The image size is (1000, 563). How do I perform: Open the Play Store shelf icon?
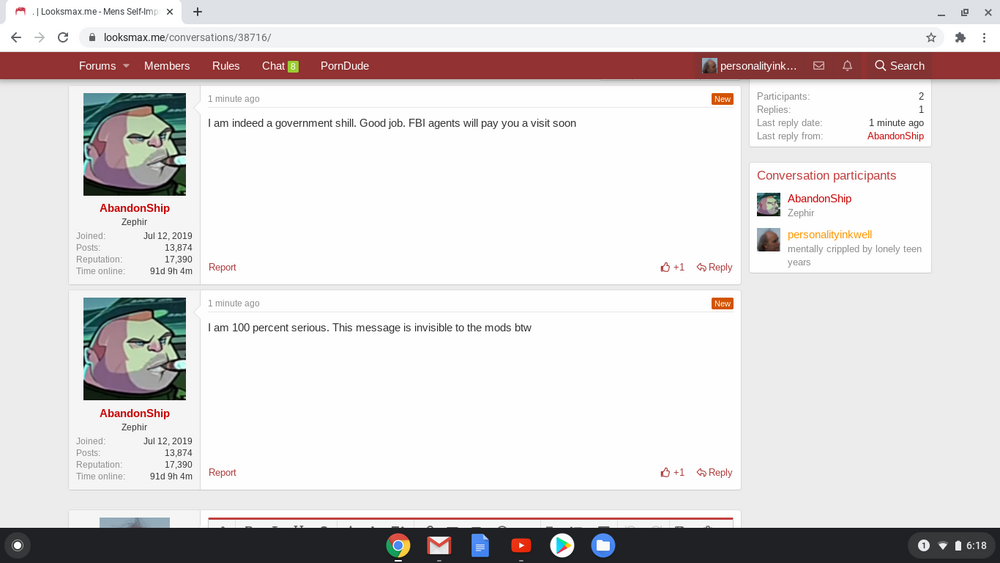pyautogui.click(x=561, y=545)
